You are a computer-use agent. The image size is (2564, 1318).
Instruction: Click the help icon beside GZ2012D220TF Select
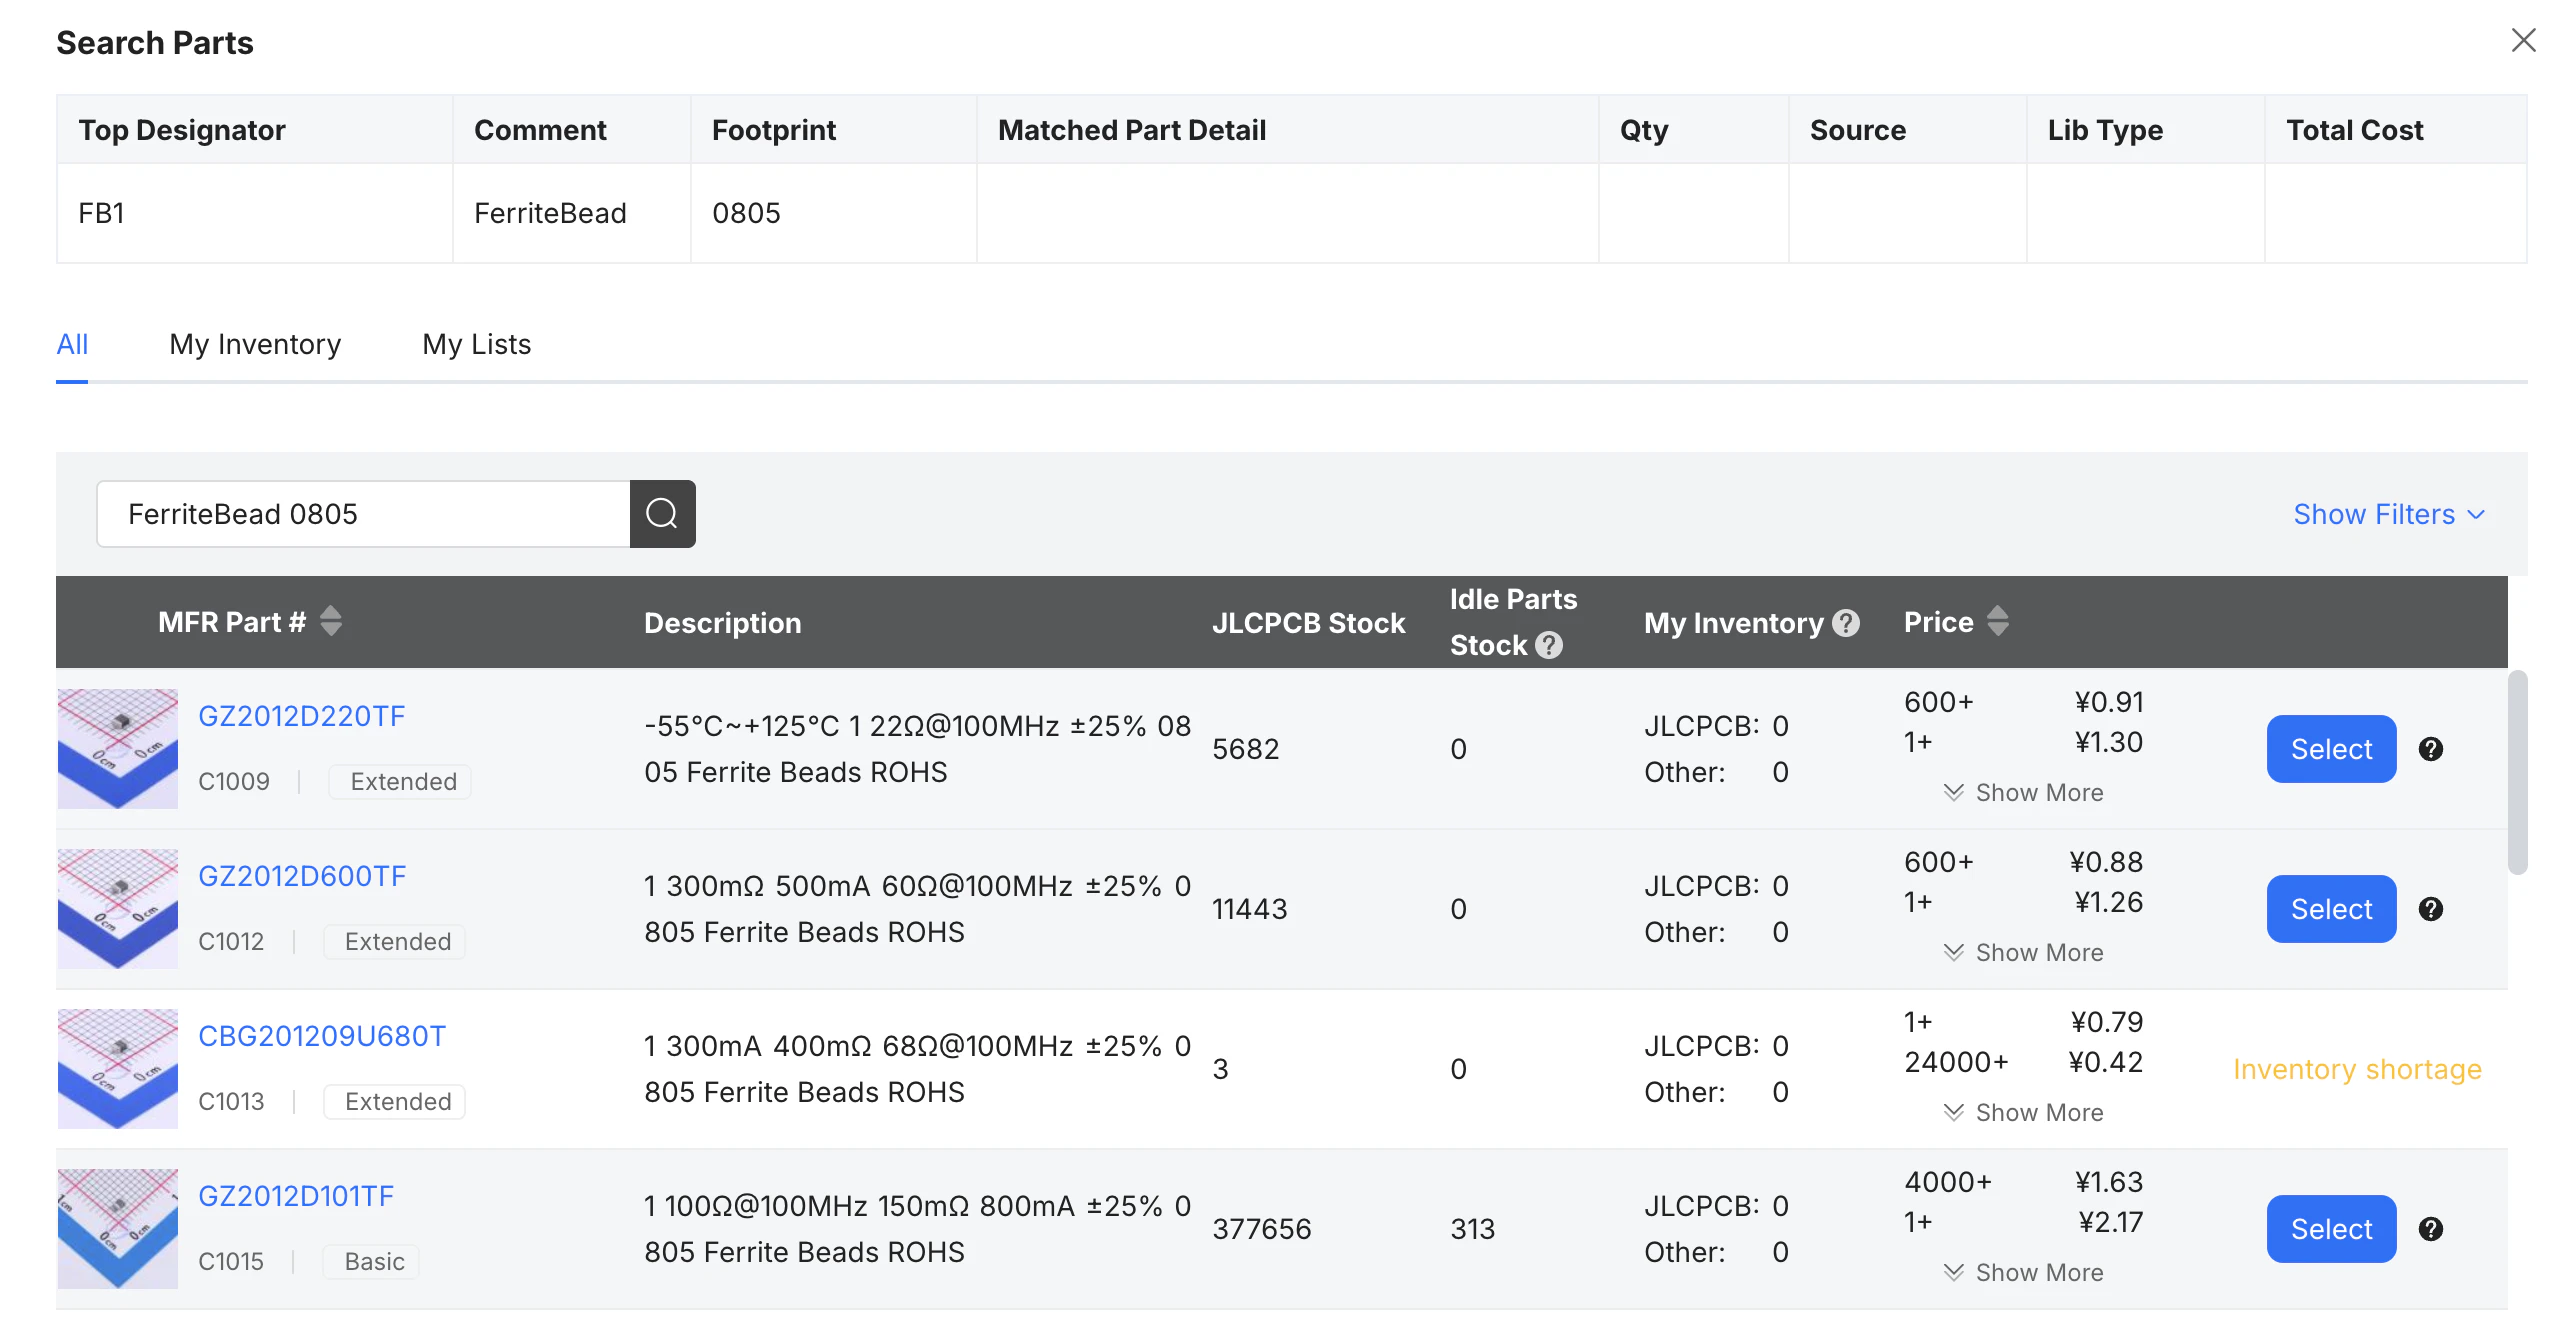(2430, 749)
